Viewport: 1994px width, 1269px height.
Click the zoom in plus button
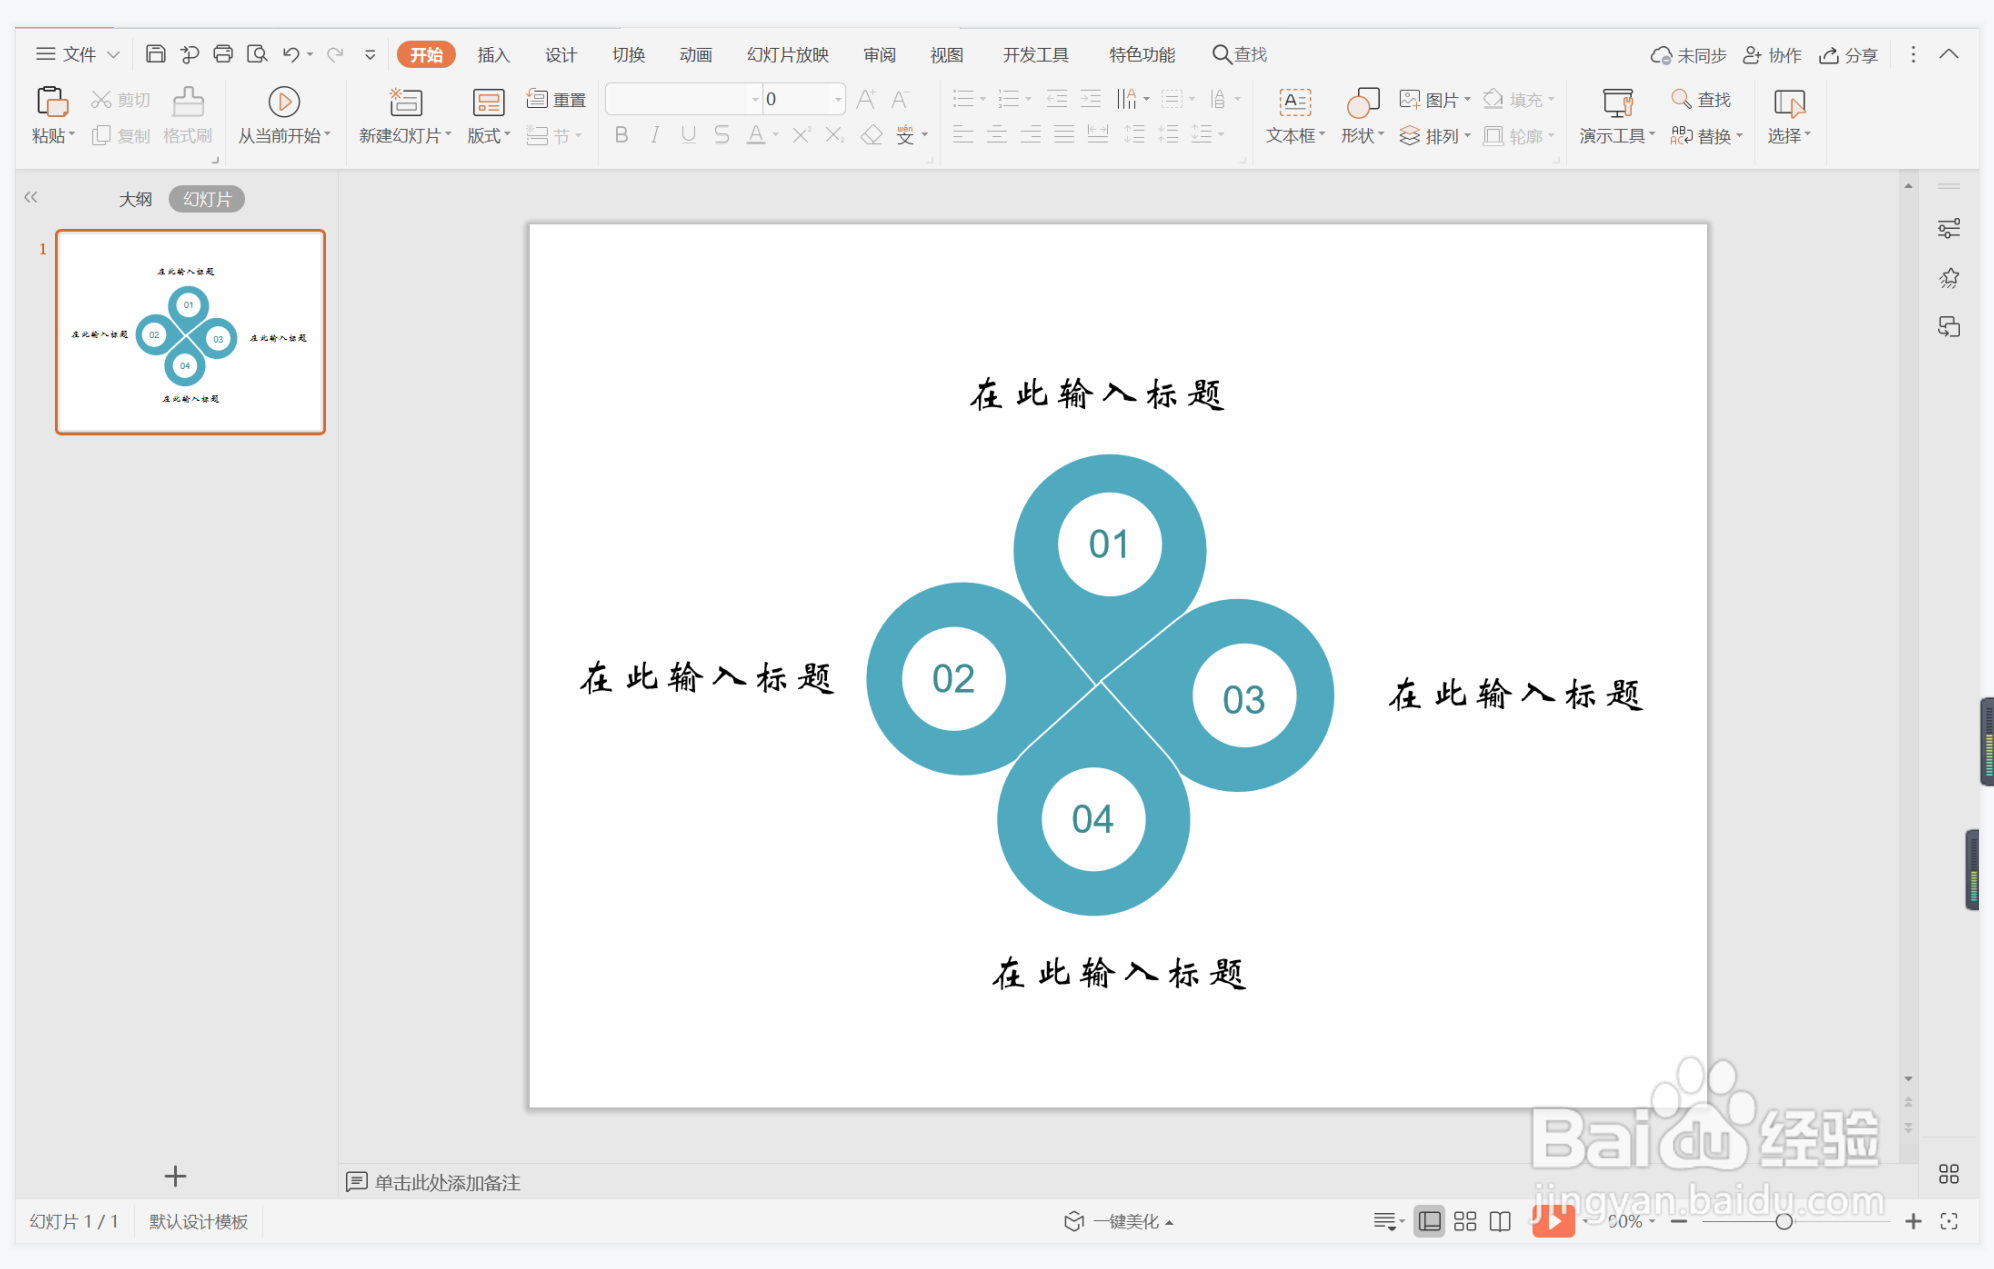(1913, 1221)
